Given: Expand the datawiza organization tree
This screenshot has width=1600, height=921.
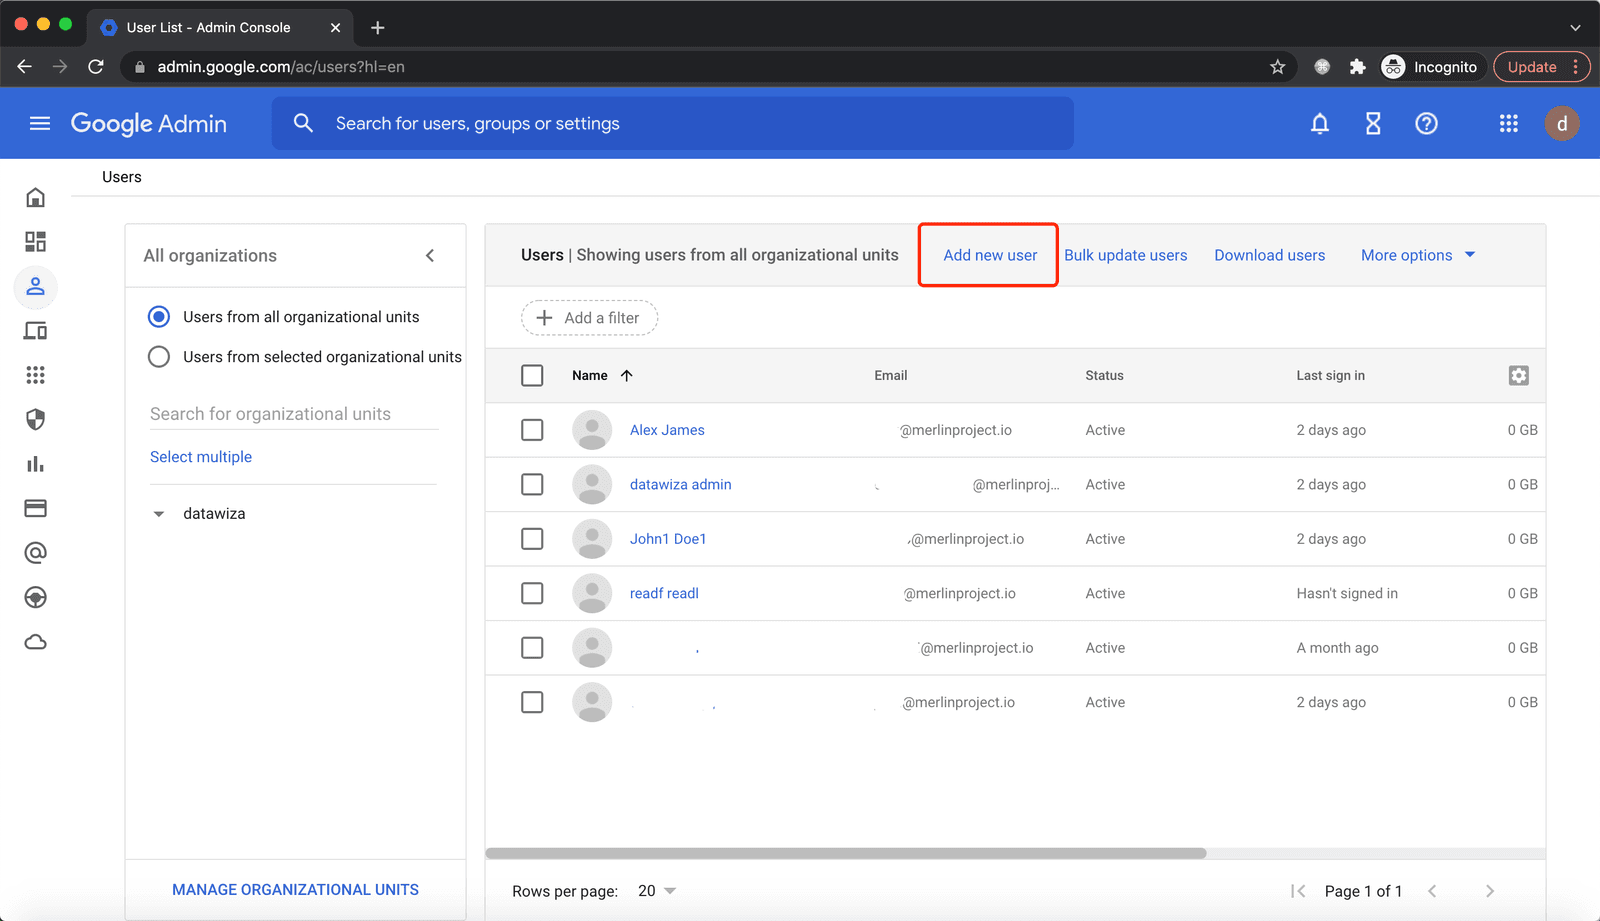Looking at the screenshot, I should (158, 514).
